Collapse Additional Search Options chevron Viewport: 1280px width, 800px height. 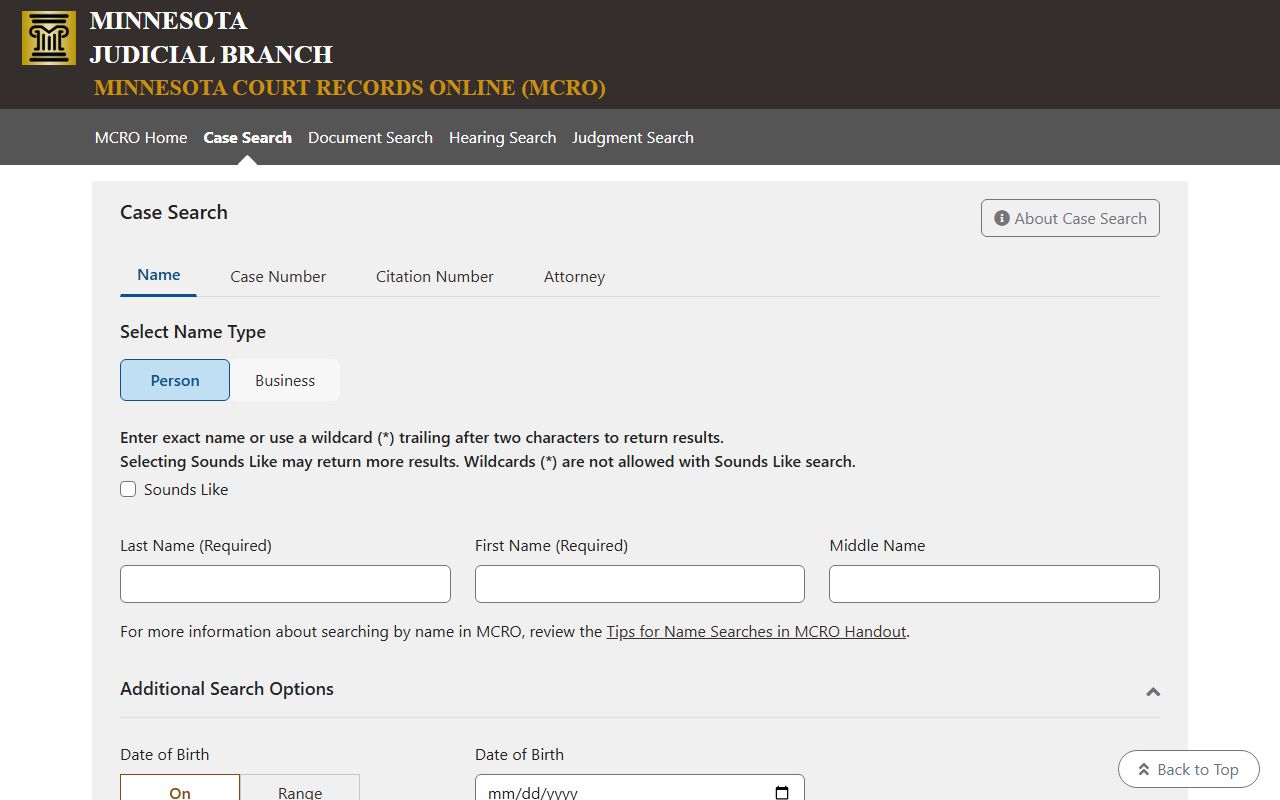(1153, 691)
